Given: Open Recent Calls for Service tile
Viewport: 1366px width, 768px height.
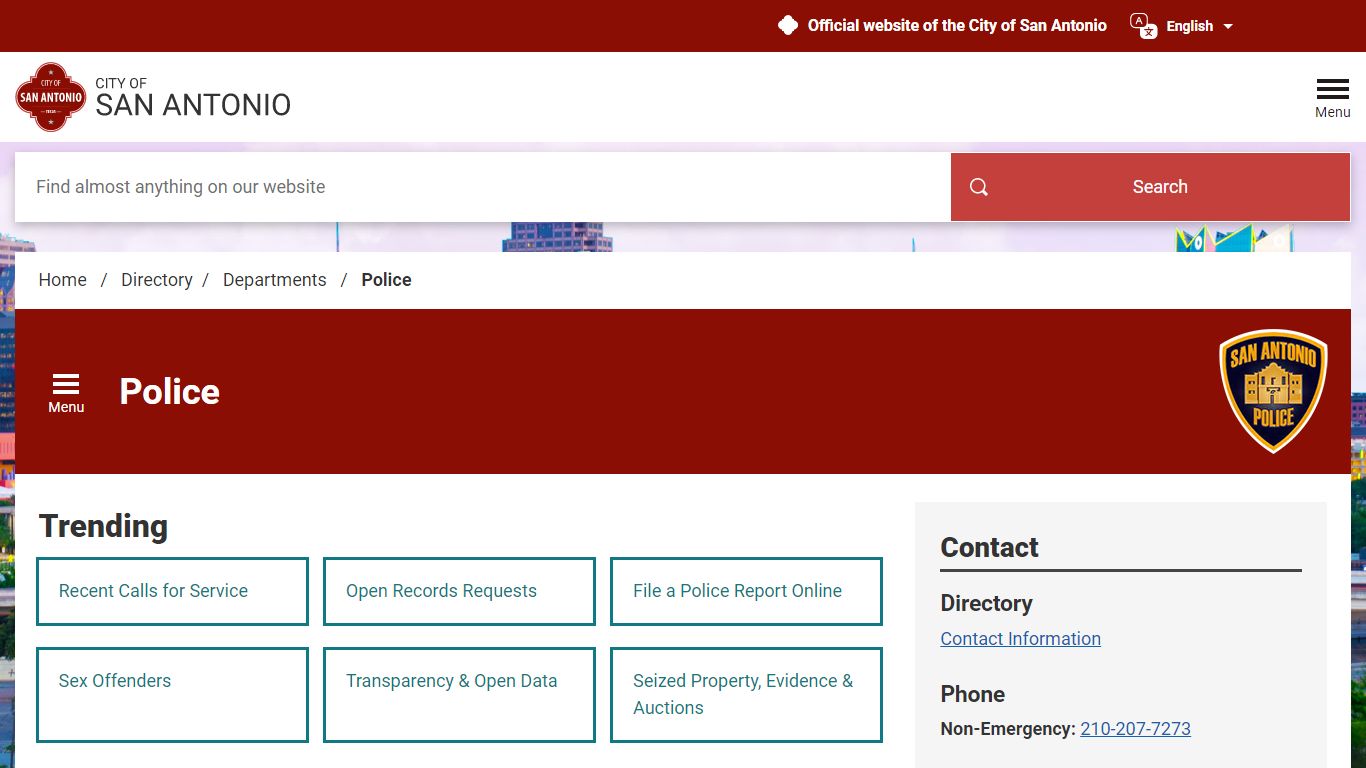Looking at the screenshot, I should click(172, 591).
